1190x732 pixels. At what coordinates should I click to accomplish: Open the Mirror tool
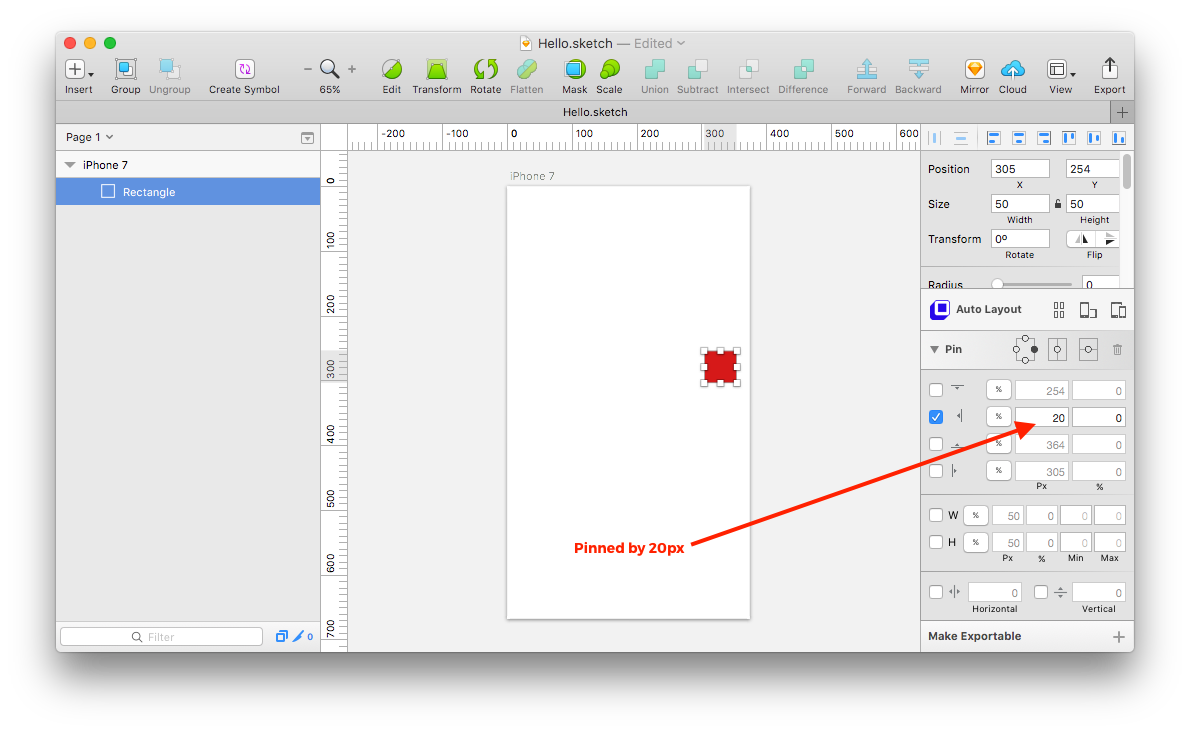click(974, 70)
